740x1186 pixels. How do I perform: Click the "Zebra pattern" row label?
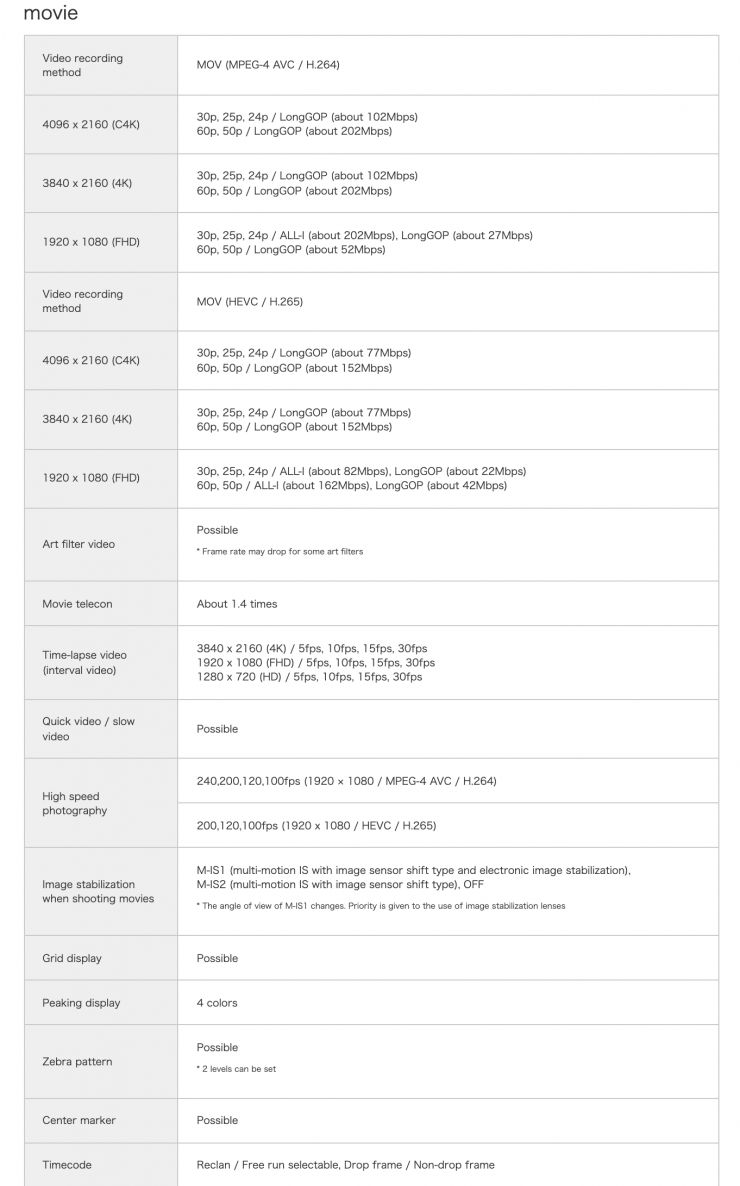click(77, 1061)
